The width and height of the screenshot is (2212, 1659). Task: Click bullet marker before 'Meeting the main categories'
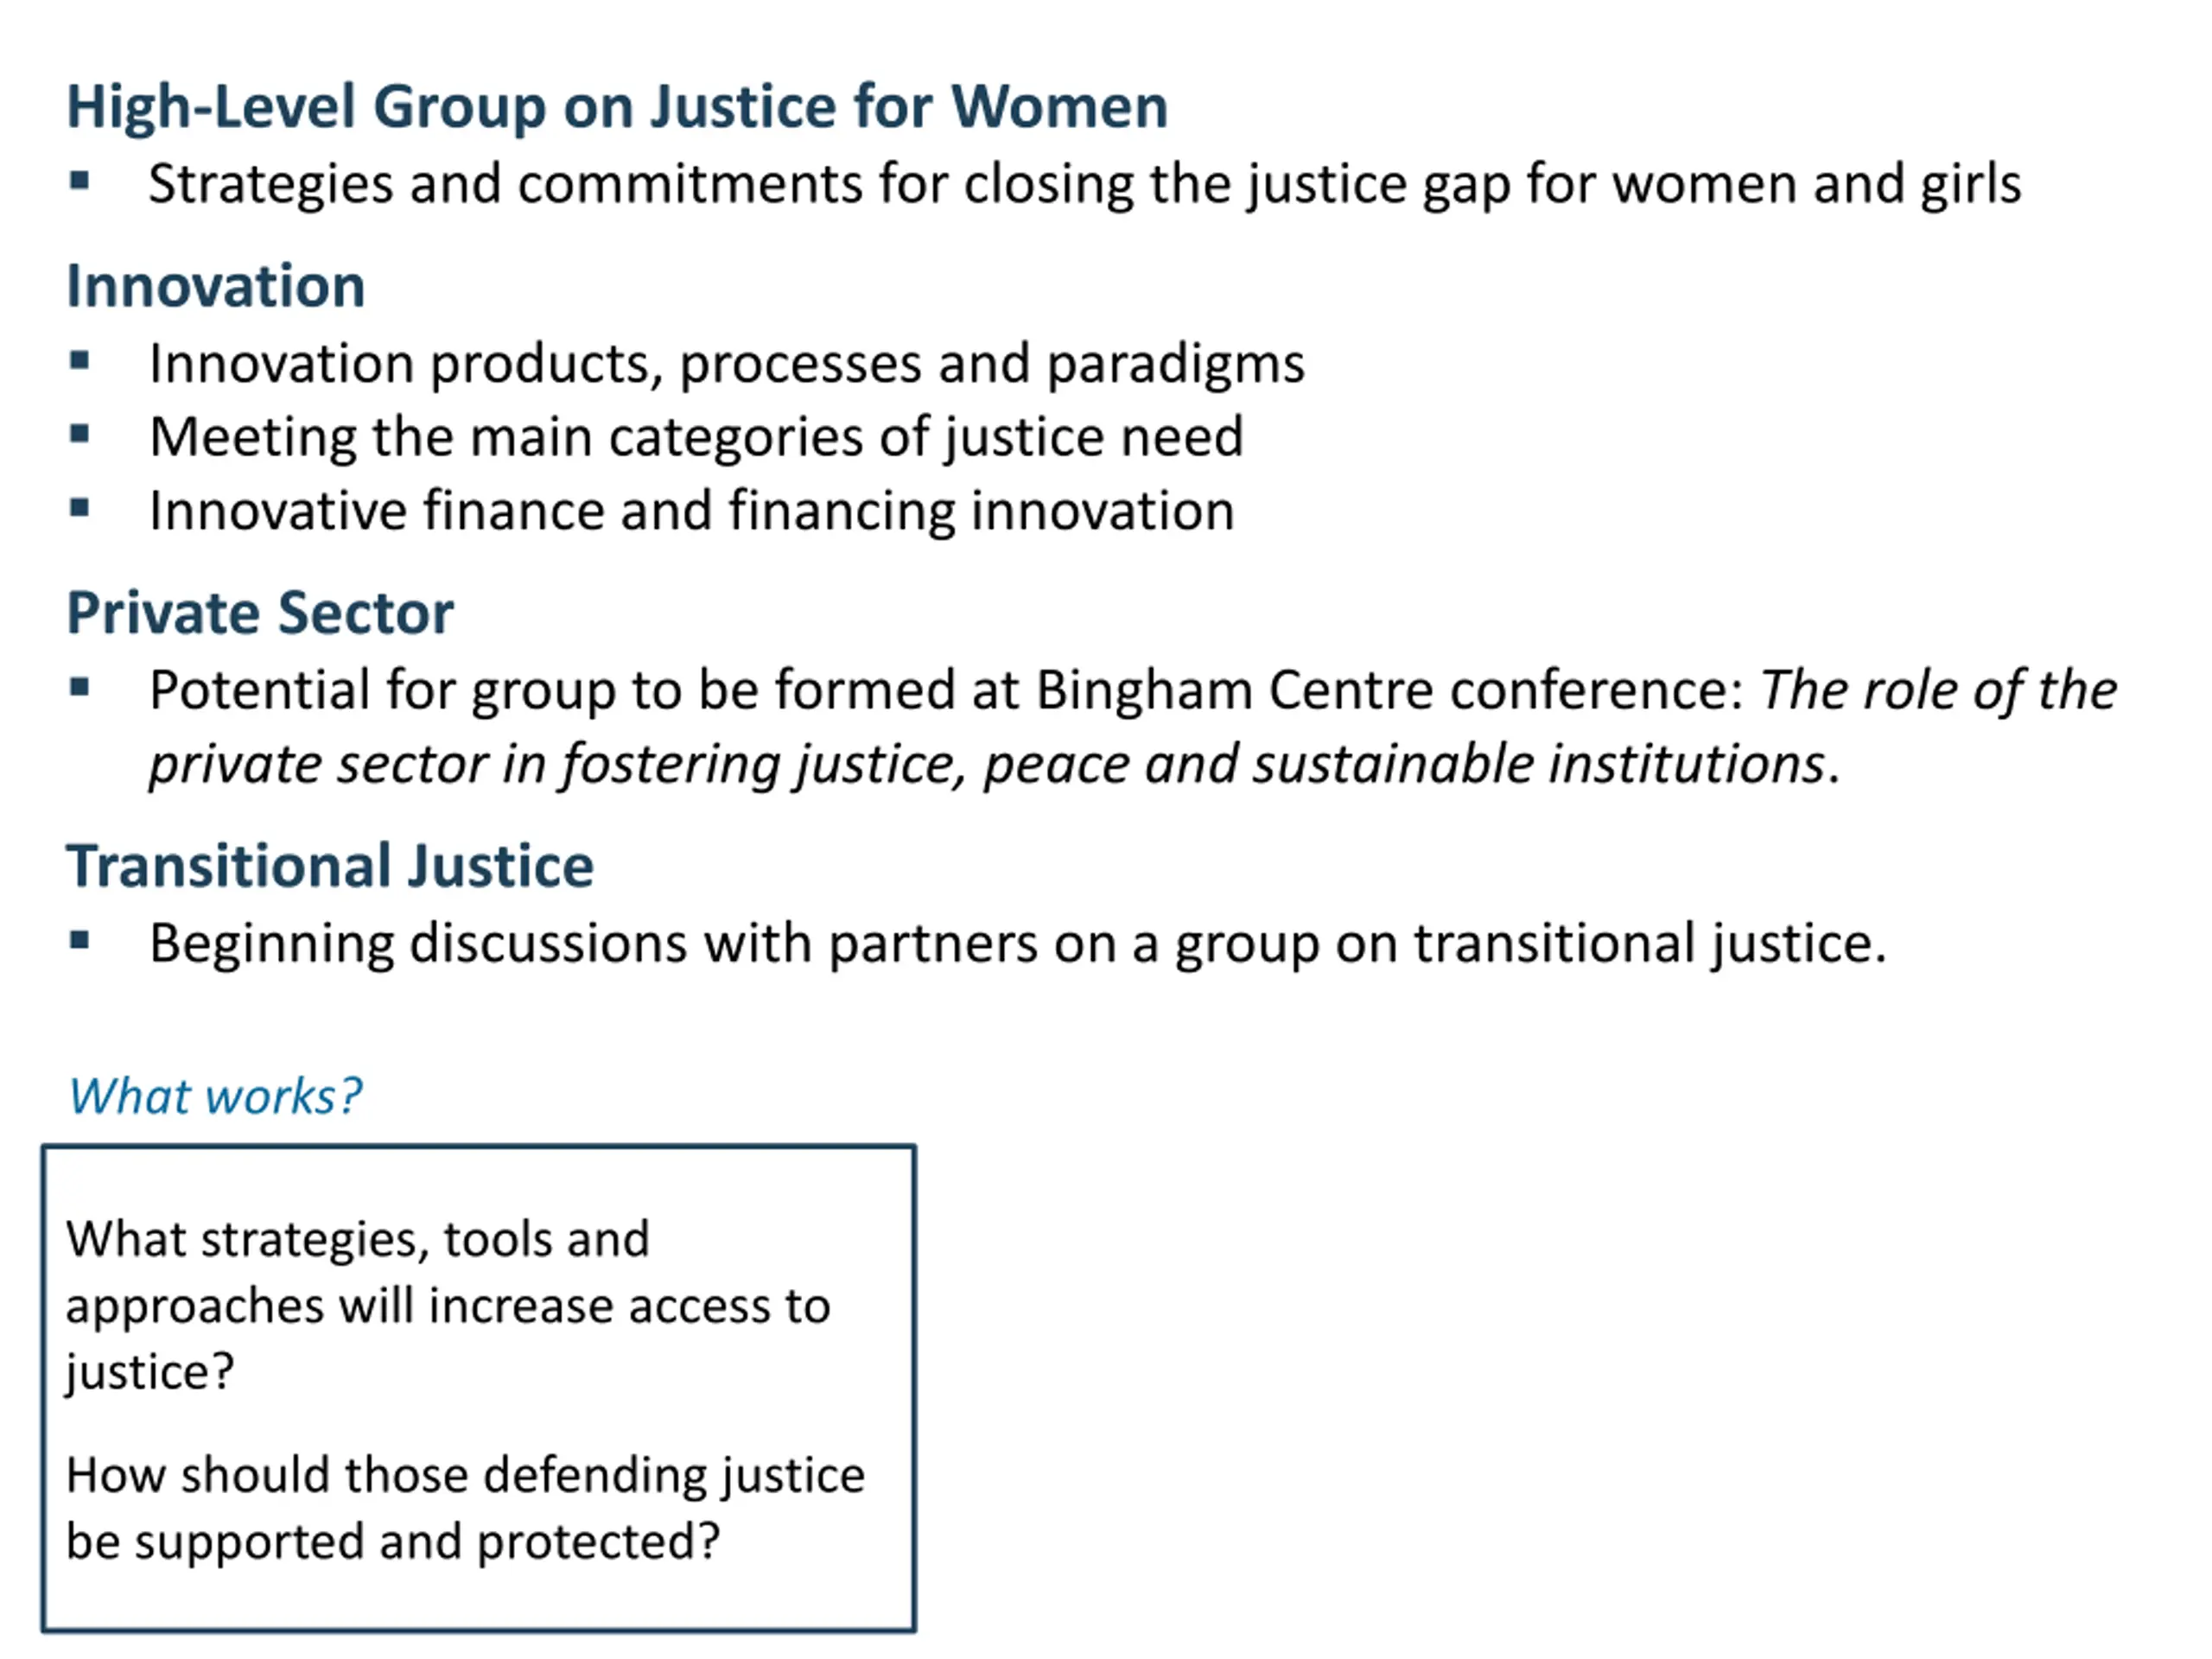[x=80, y=434]
